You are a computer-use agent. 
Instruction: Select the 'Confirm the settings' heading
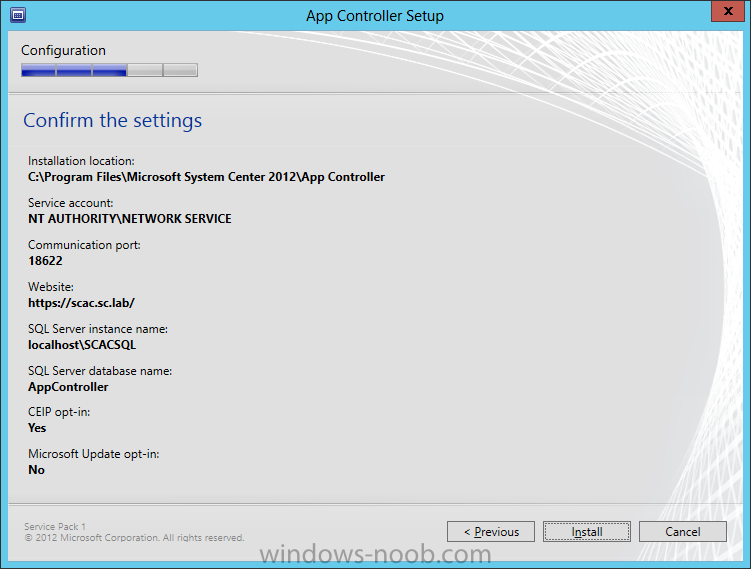pos(113,120)
